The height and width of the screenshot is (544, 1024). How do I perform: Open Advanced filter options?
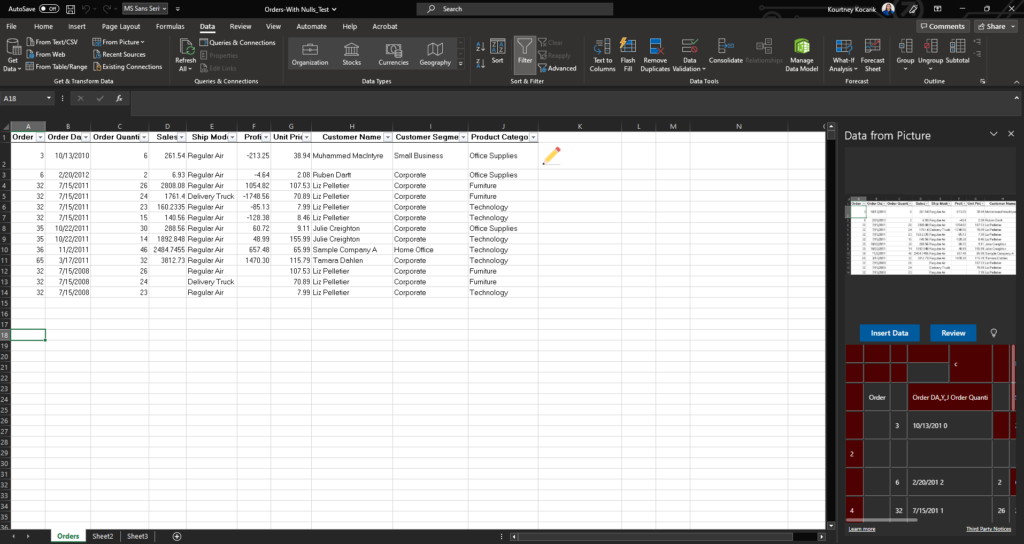point(557,68)
